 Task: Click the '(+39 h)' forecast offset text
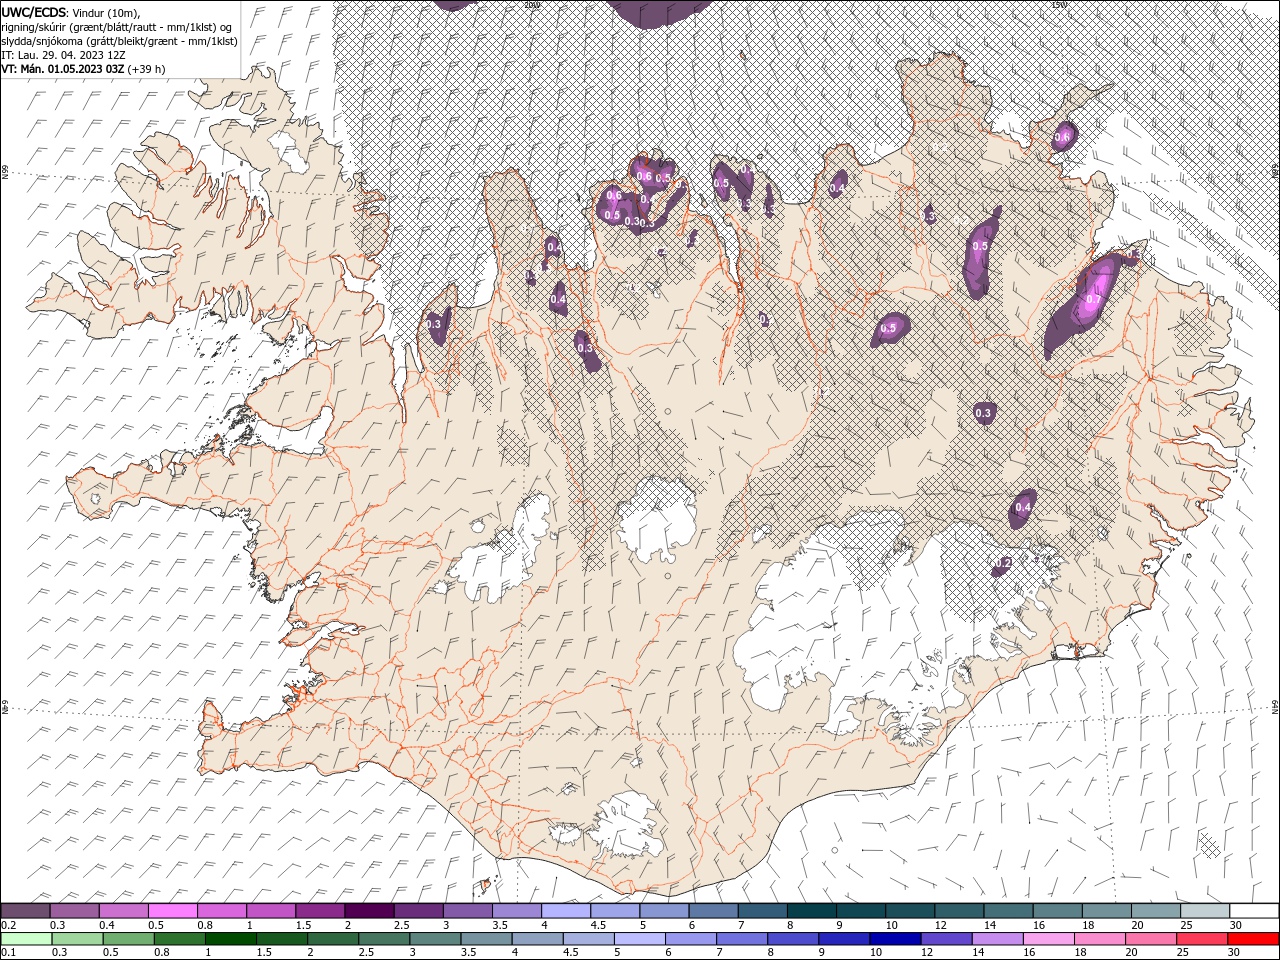(147, 69)
